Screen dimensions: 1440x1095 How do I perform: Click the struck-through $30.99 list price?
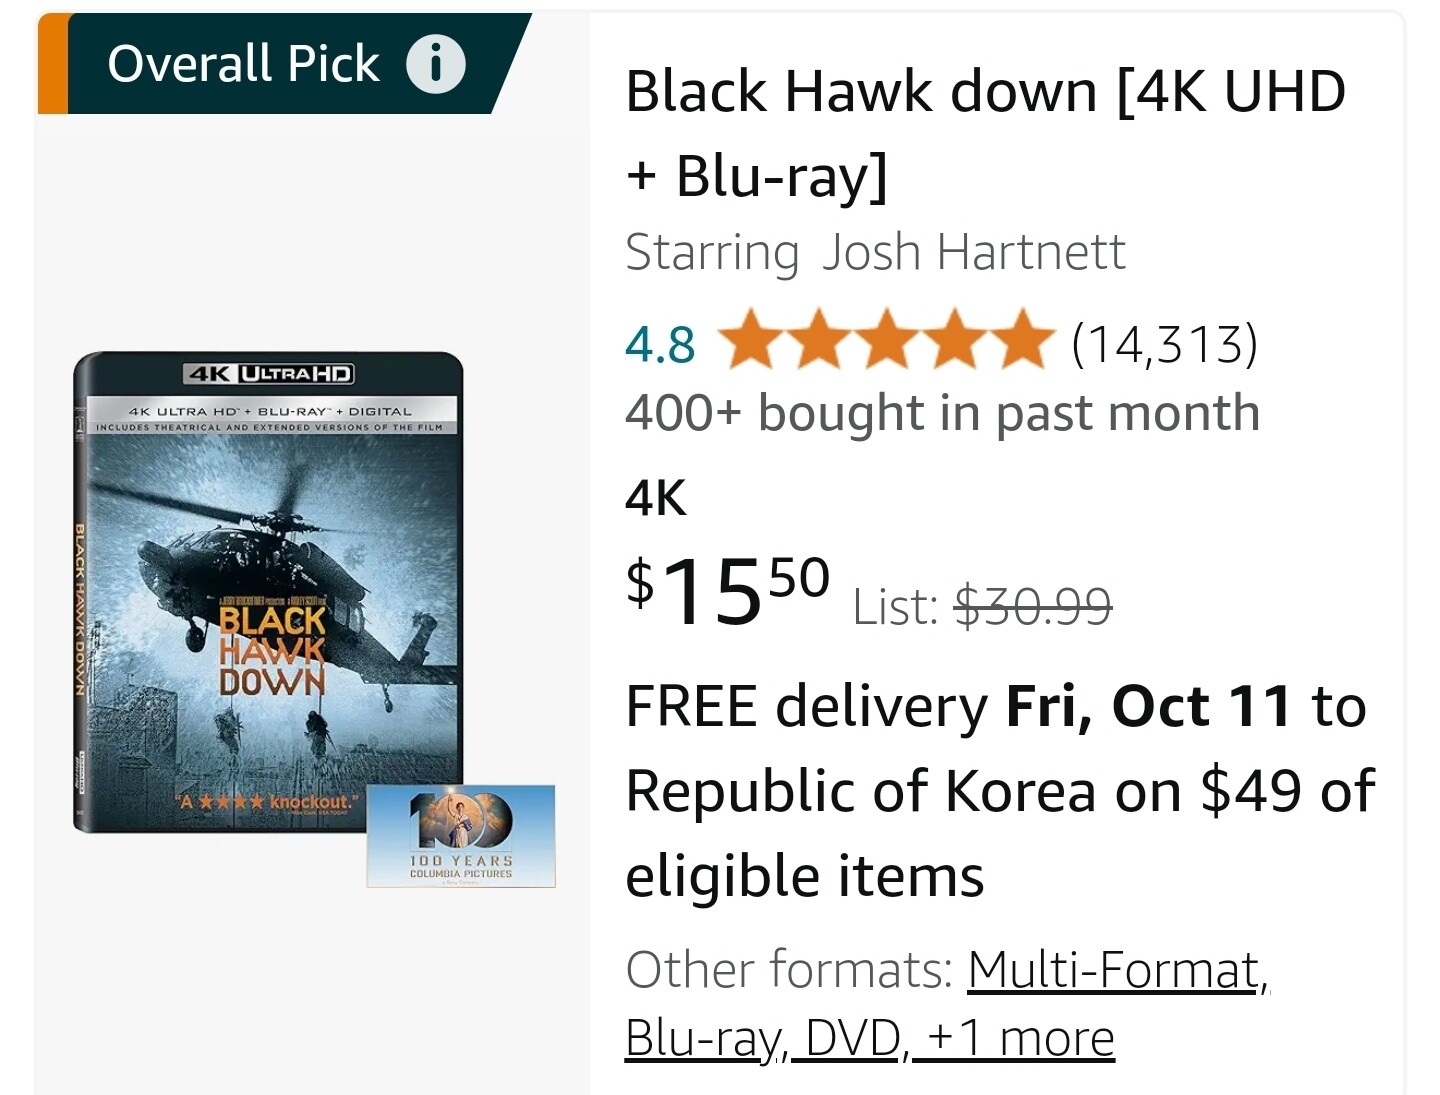click(x=1033, y=606)
